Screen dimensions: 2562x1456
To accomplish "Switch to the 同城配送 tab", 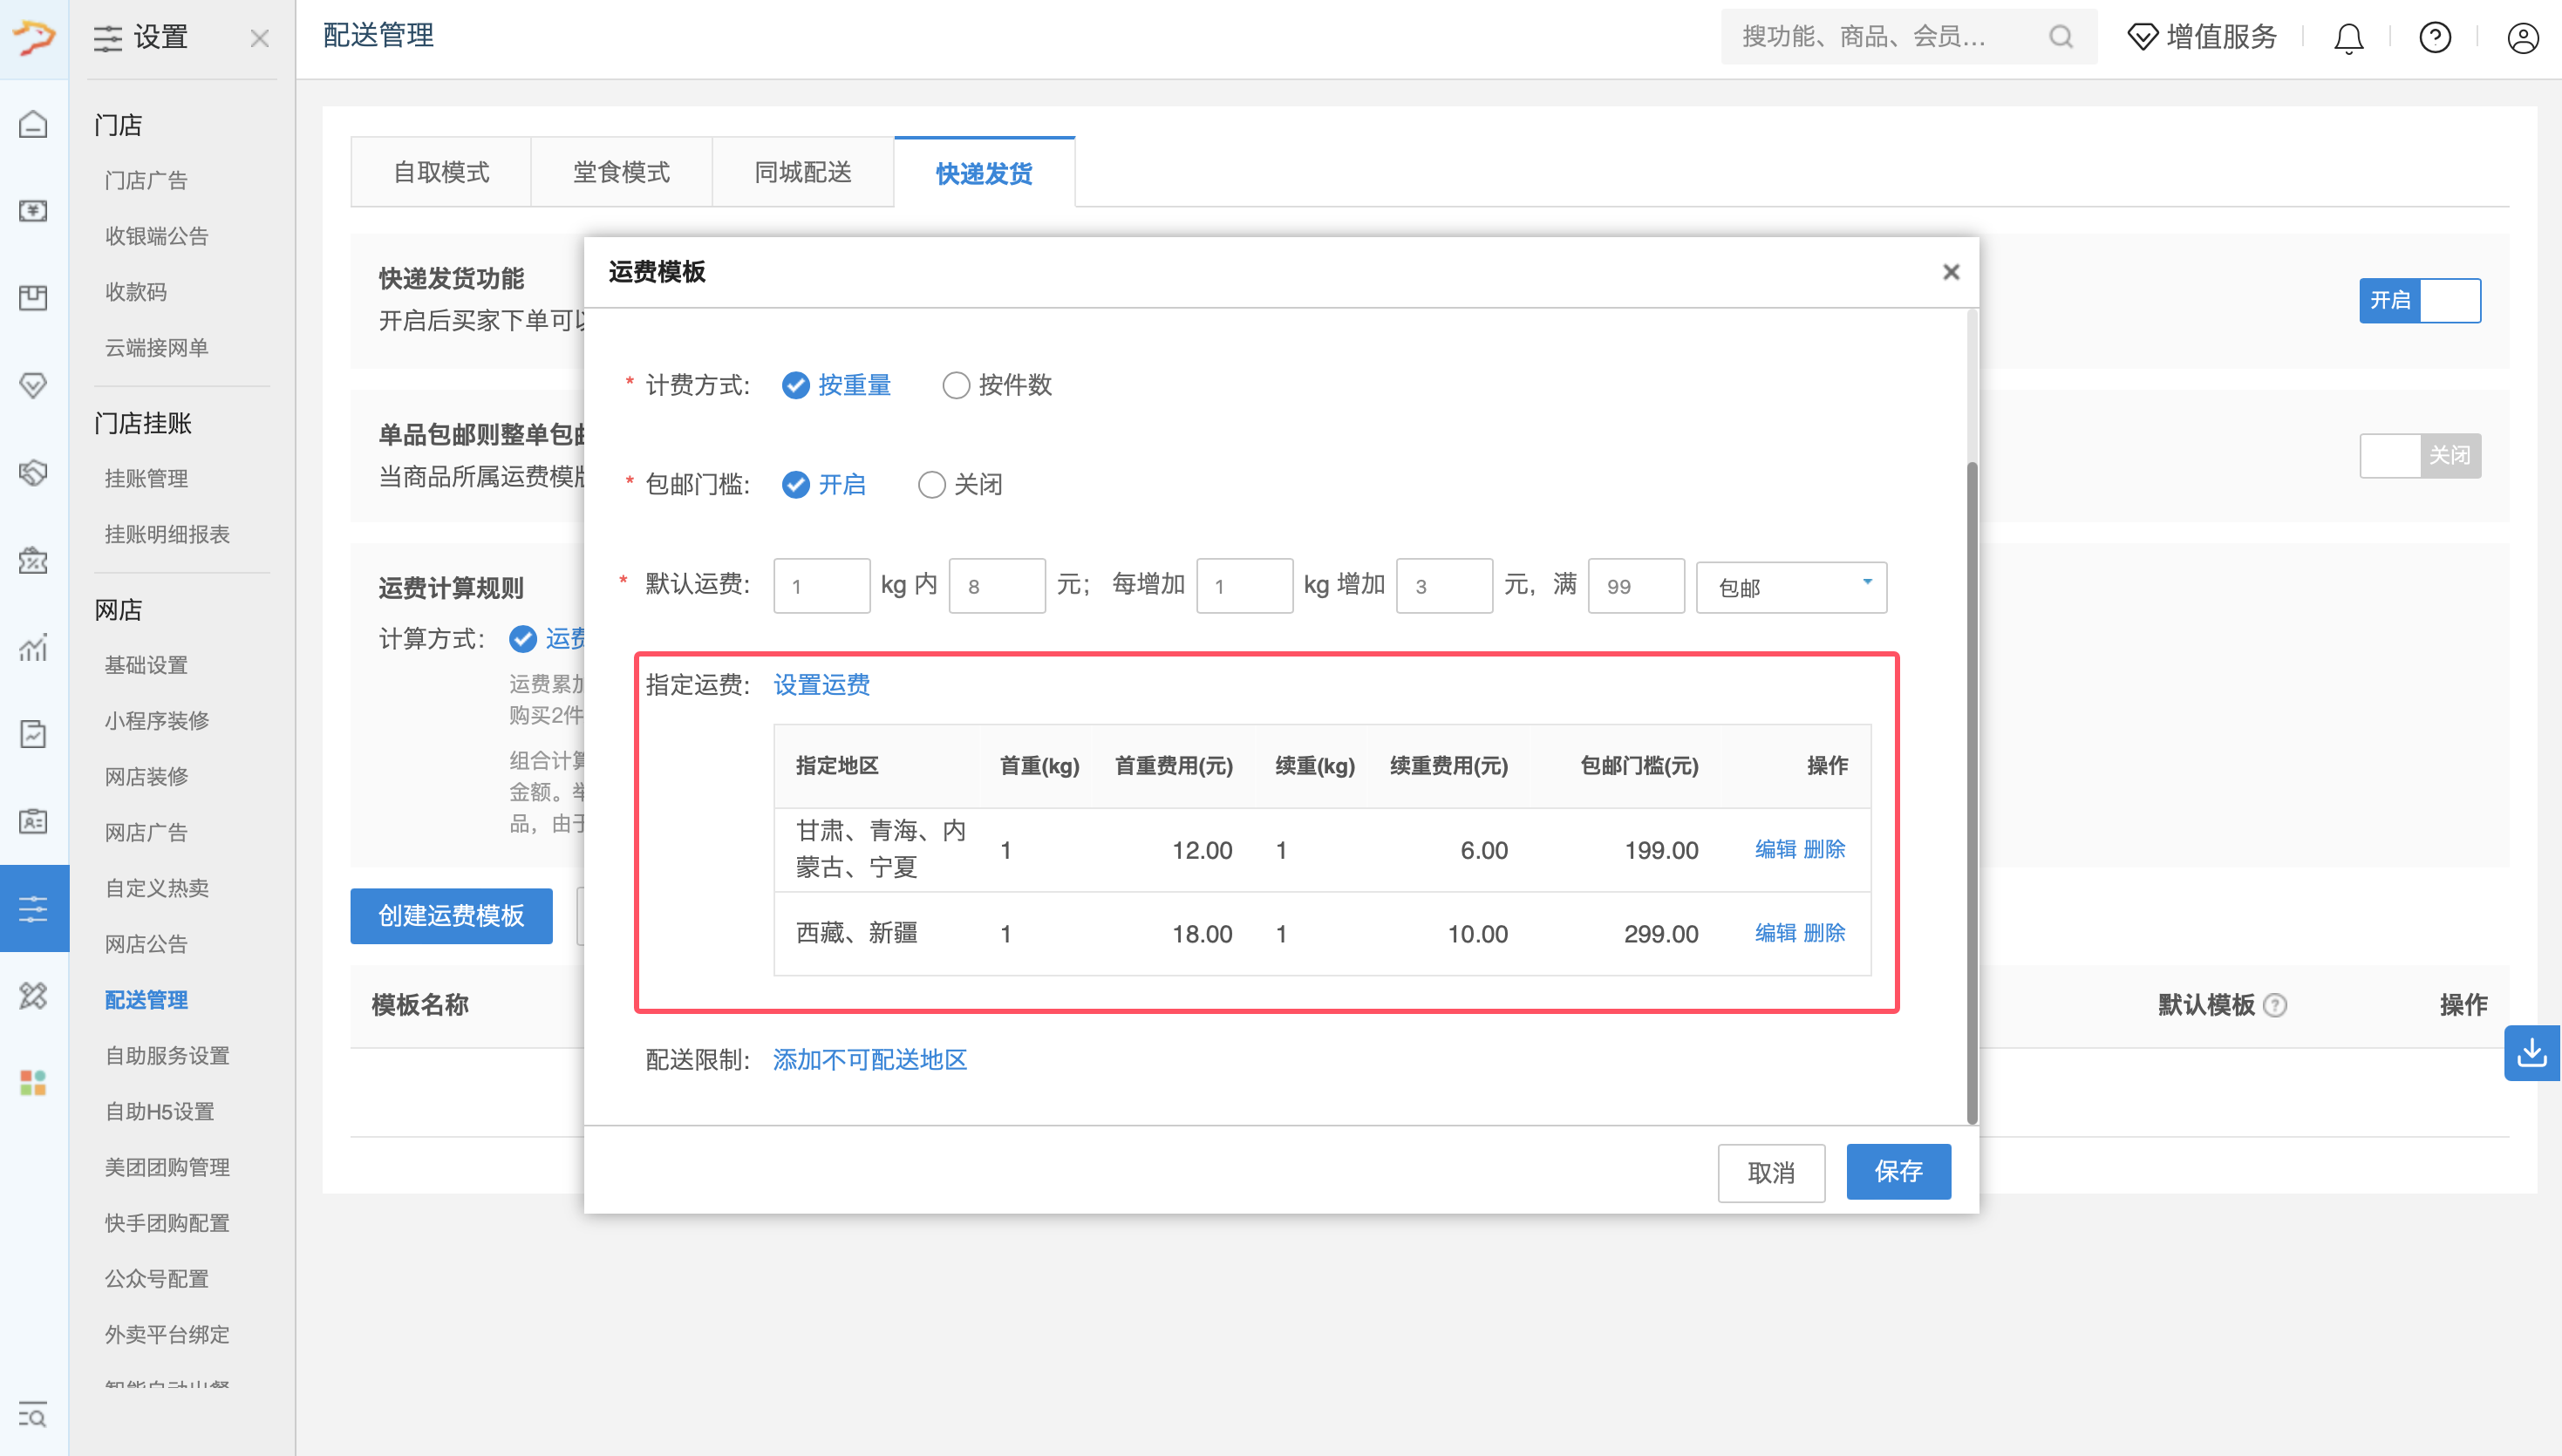I will pyautogui.click(x=802, y=172).
